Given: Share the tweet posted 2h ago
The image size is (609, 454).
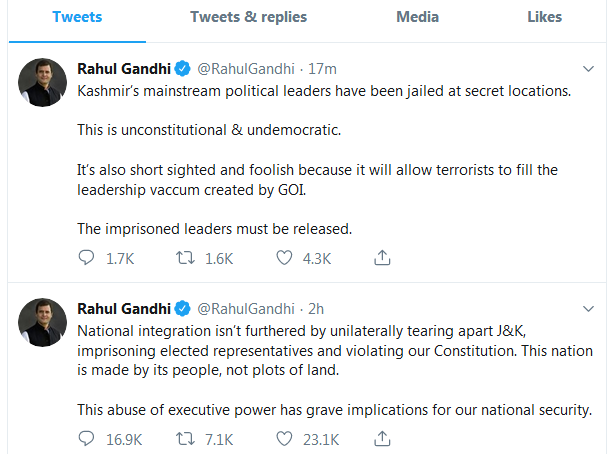Looking at the screenshot, I should [381, 439].
